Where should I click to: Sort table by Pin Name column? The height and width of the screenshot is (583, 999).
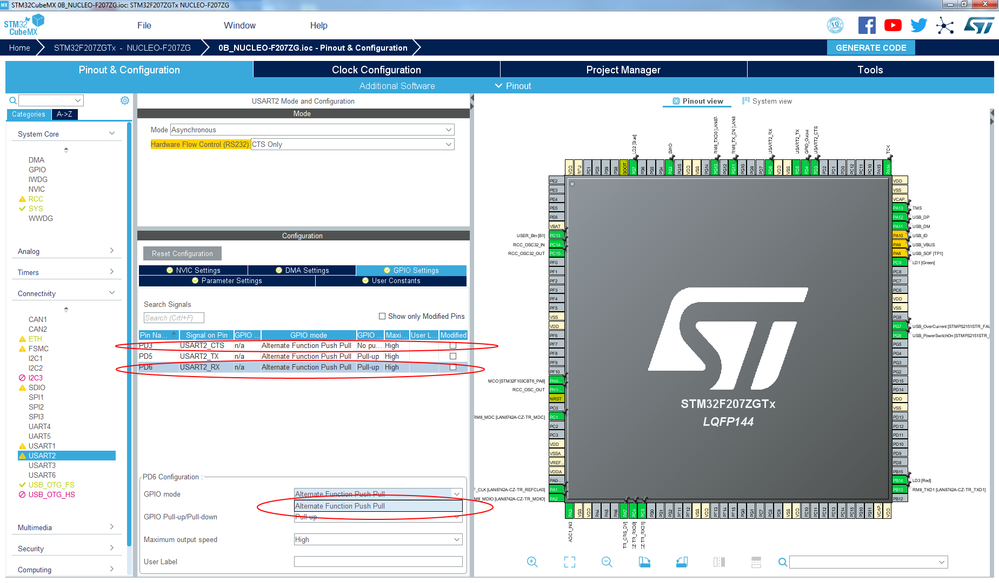click(159, 335)
